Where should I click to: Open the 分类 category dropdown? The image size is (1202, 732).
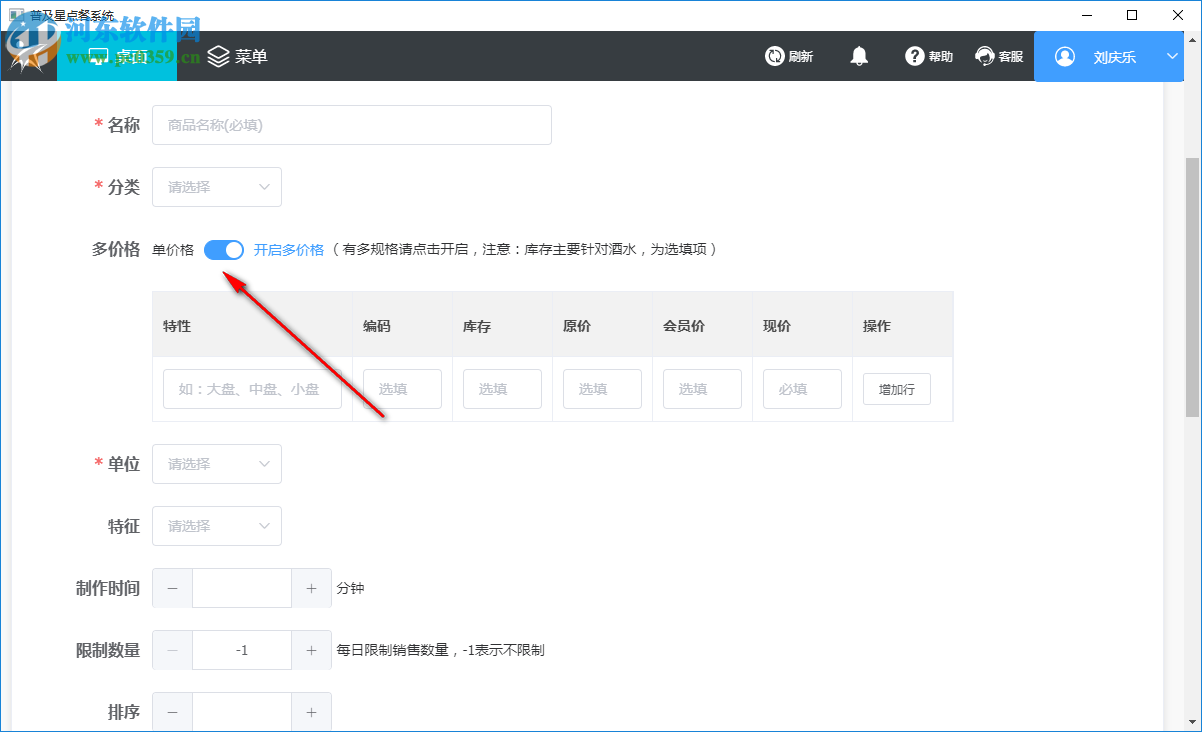[x=216, y=187]
